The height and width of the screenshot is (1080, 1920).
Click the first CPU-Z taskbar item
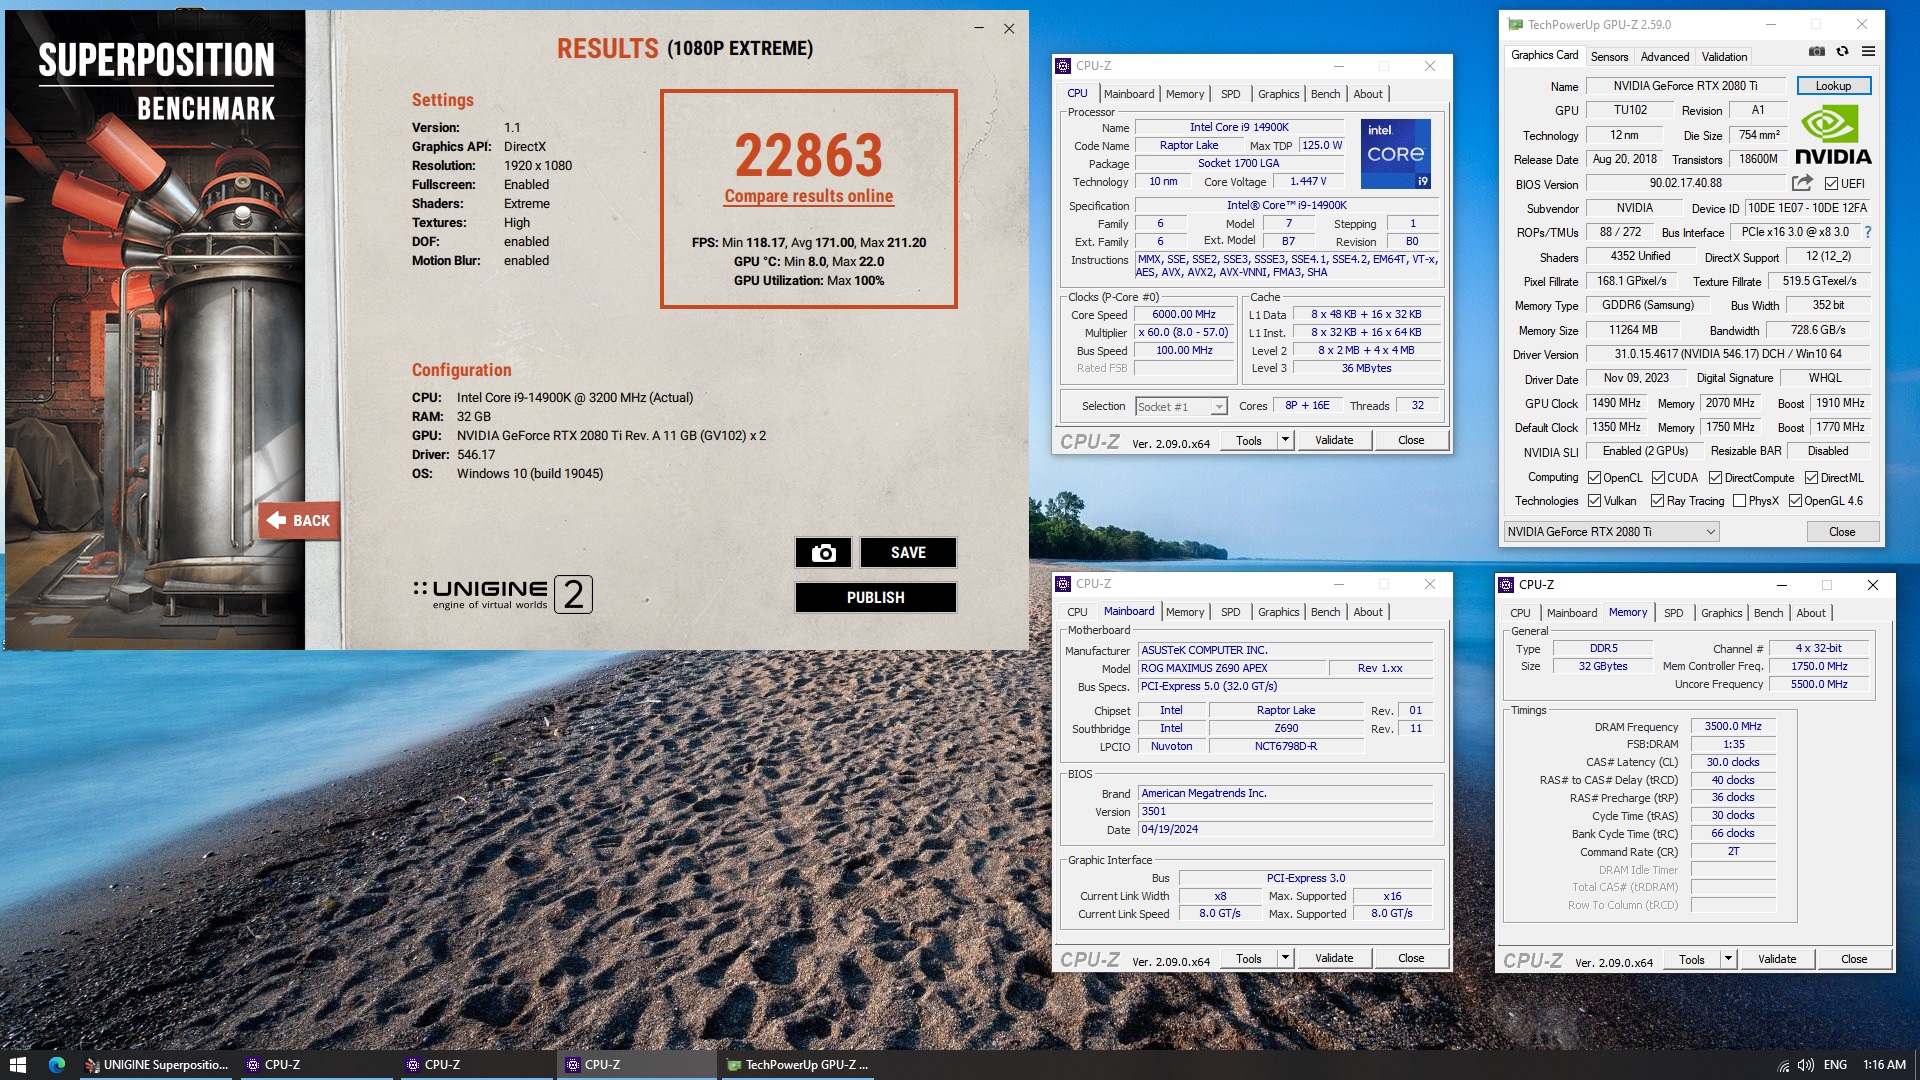315,1065
